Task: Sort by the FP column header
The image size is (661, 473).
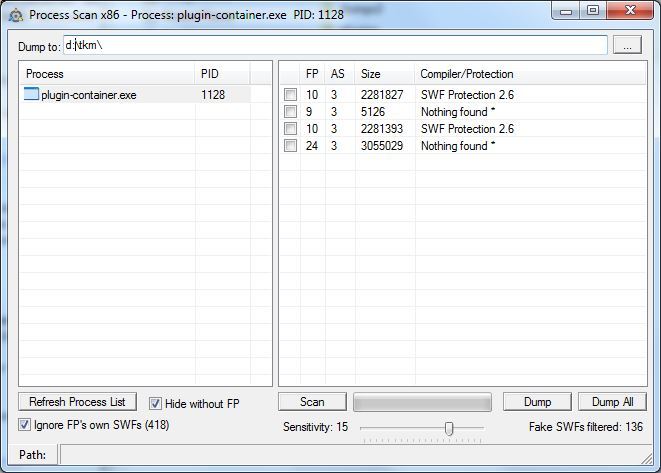Action: [312, 74]
